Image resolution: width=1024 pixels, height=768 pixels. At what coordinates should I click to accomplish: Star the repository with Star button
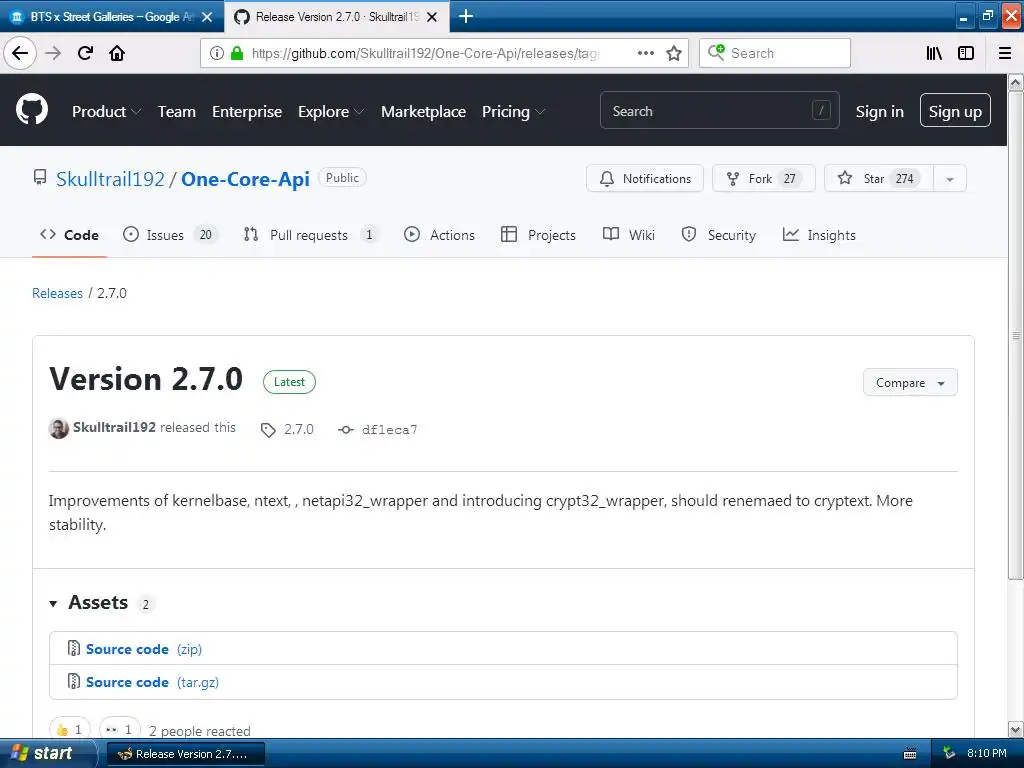pos(879,179)
